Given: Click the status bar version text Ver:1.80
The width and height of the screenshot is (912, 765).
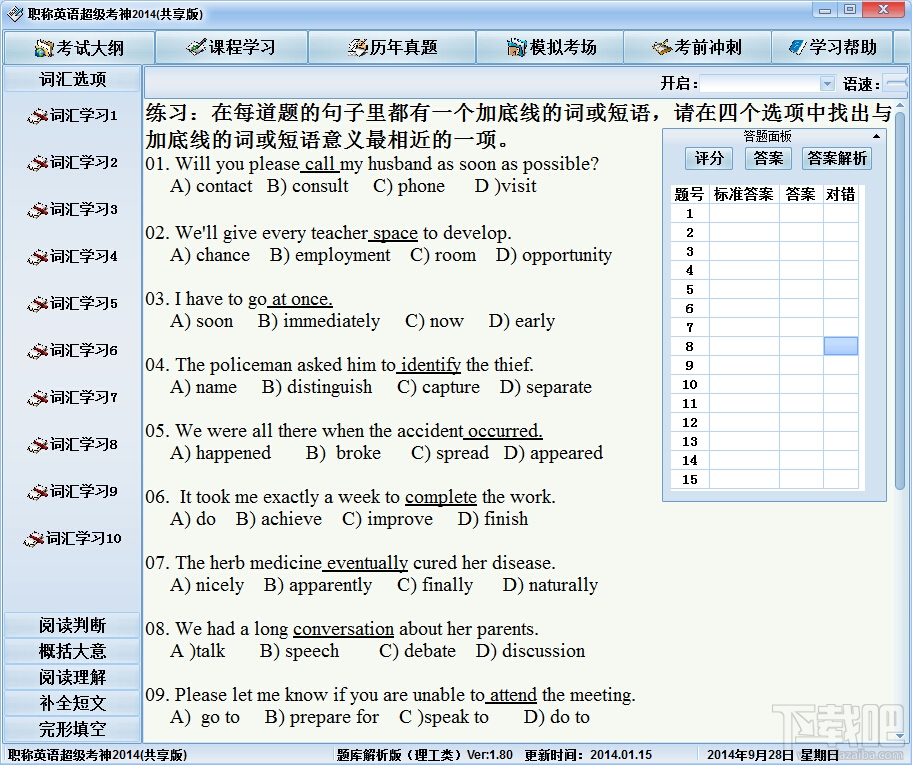Looking at the screenshot, I should (490, 755).
